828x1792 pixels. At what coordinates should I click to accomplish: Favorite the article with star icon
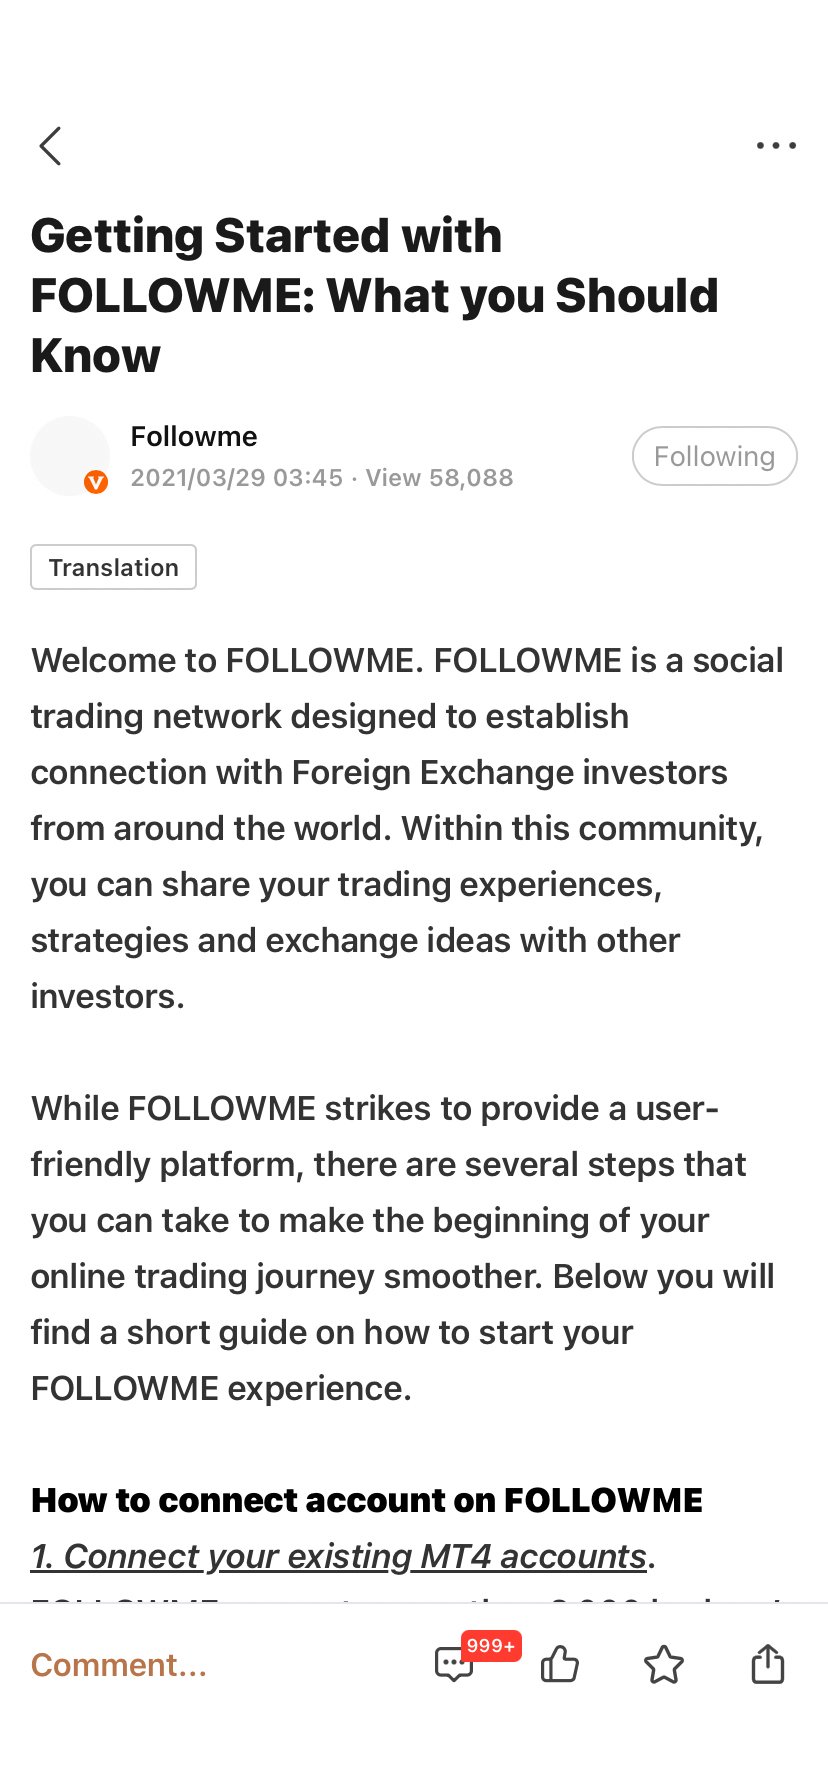coord(664,1665)
